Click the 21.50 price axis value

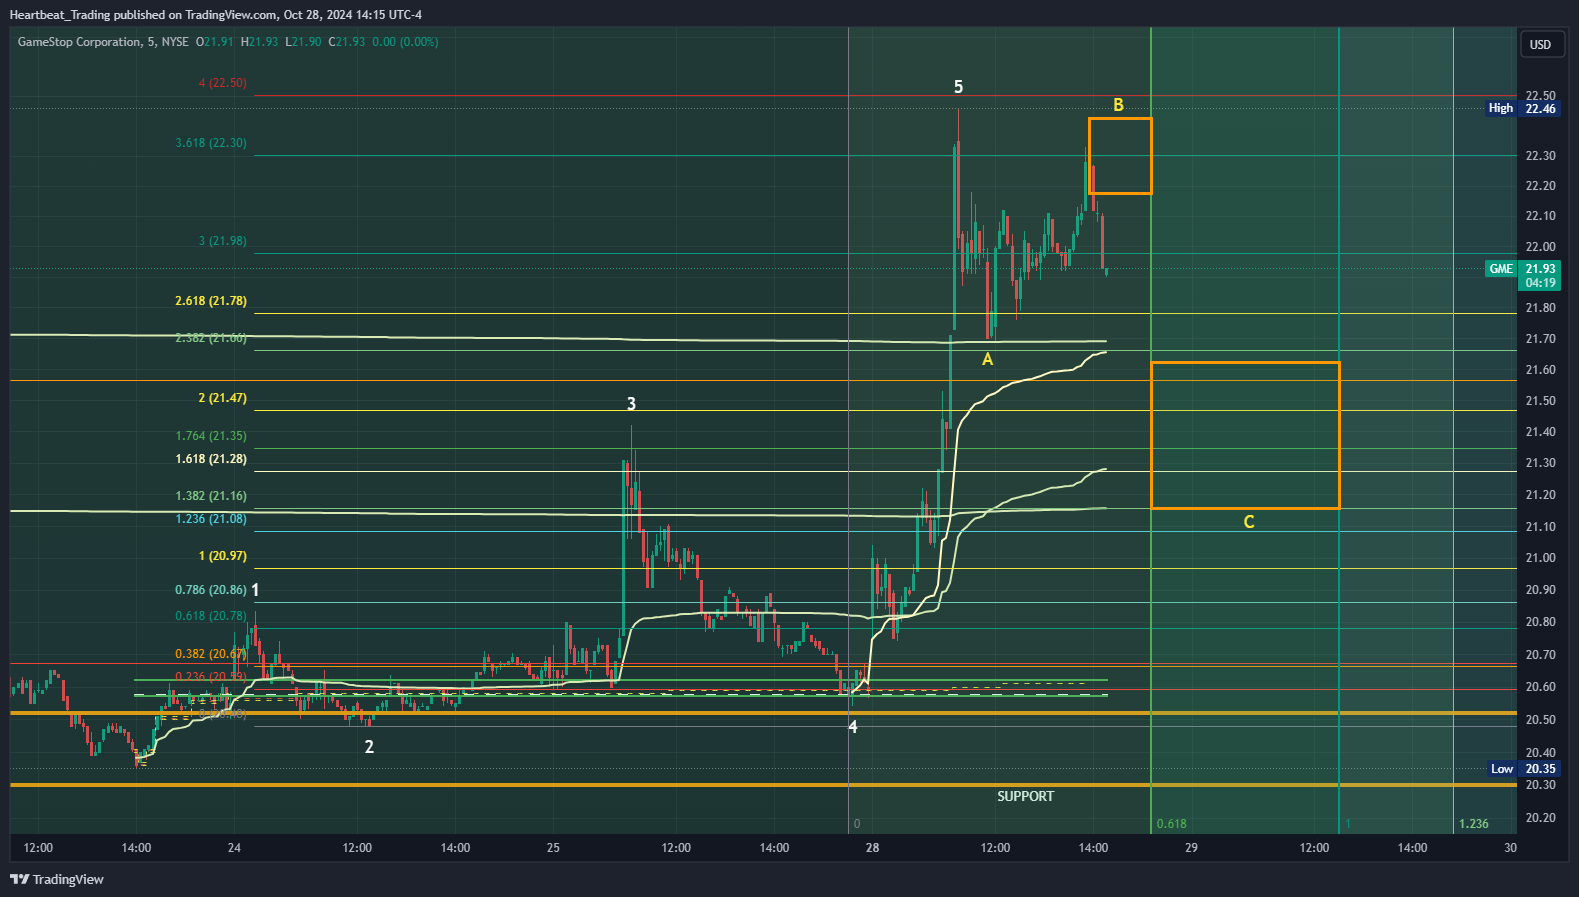coord(1540,401)
